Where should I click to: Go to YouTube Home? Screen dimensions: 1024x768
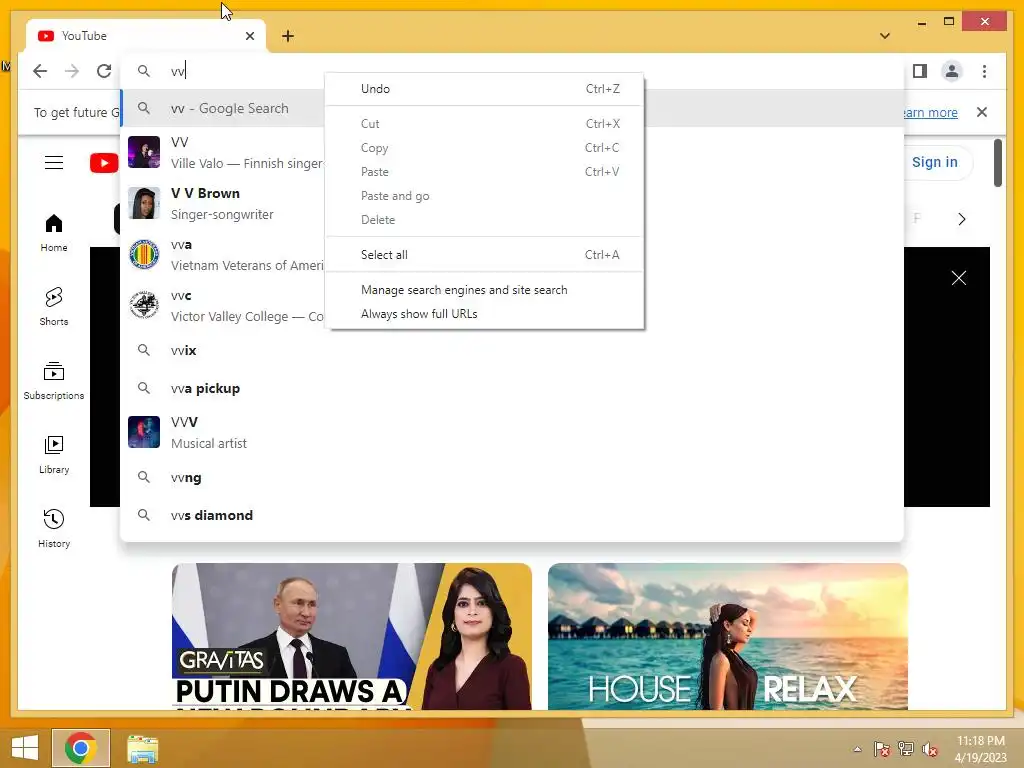tap(54, 232)
